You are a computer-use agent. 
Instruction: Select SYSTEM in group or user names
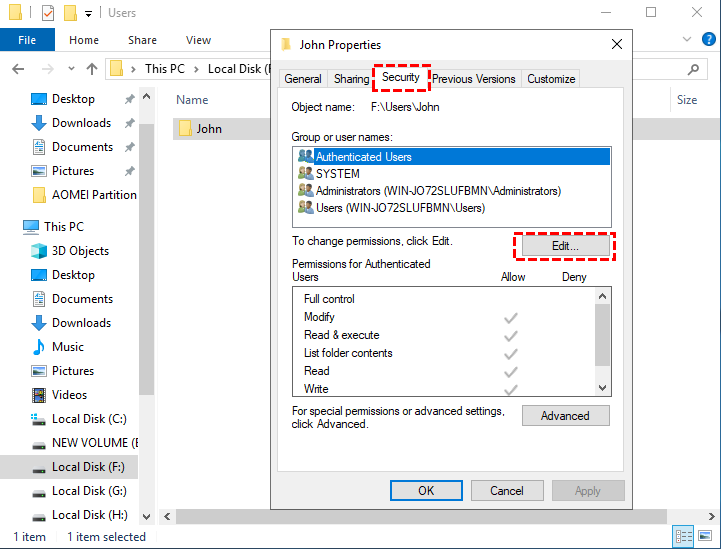point(337,174)
